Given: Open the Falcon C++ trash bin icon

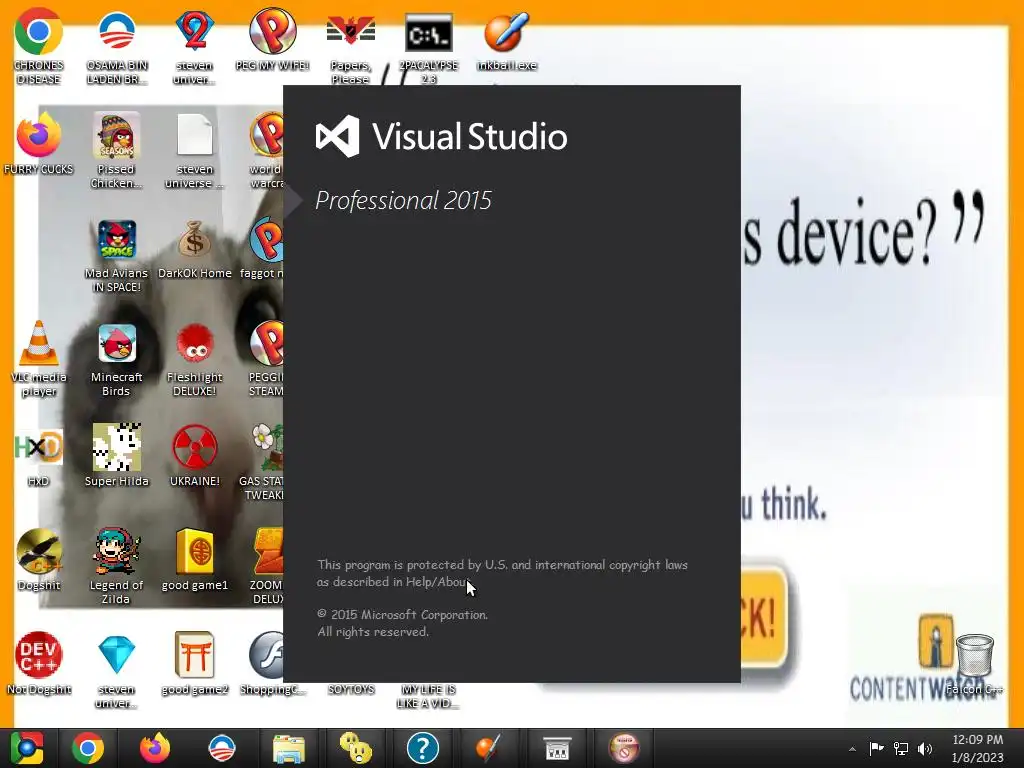Looking at the screenshot, I should click(974, 663).
